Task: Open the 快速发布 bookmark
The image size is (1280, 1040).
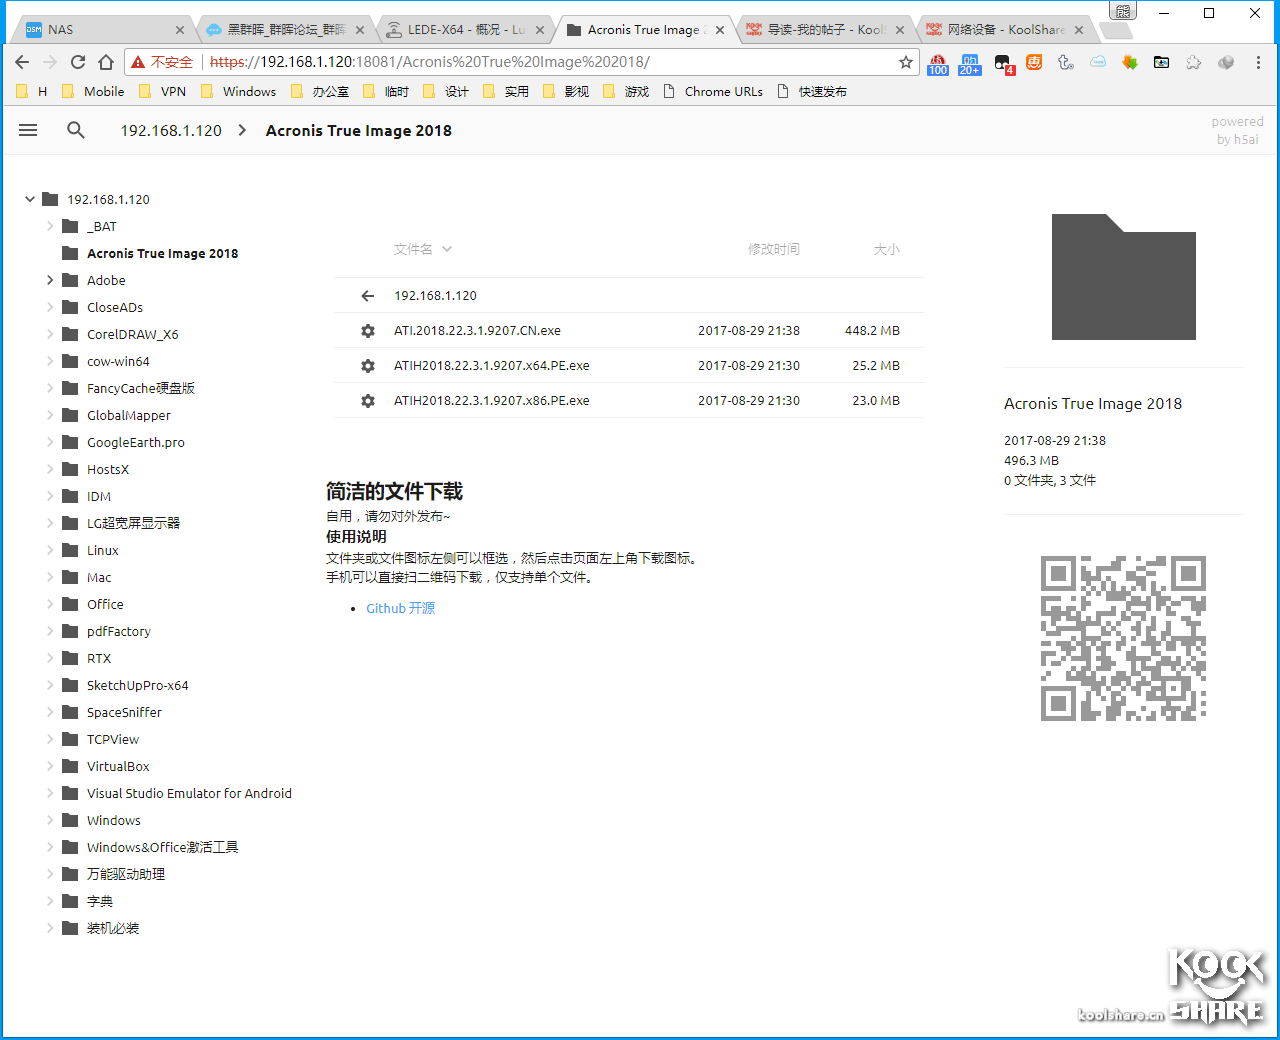Action: (x=812, y=91)
